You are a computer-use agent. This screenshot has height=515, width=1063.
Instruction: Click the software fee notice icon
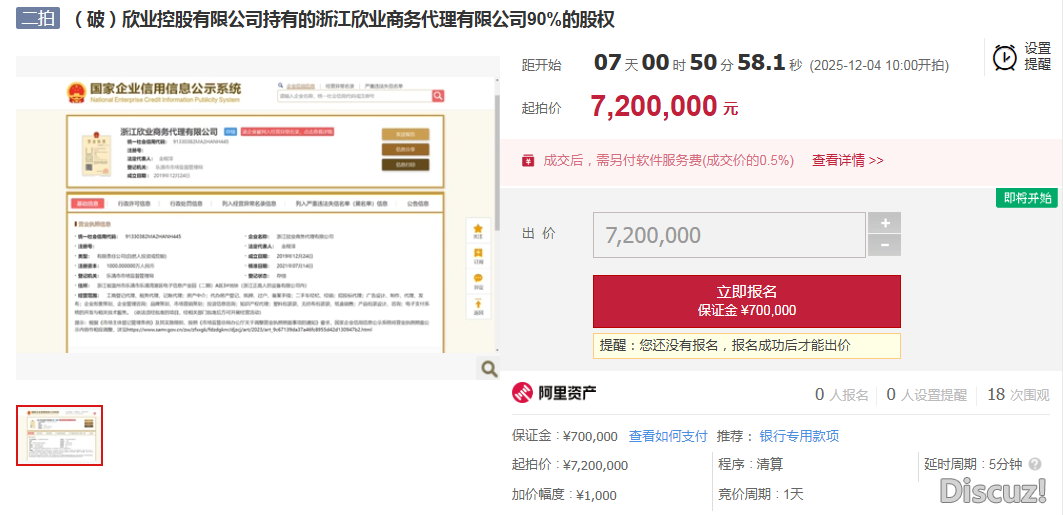[528, 160]
